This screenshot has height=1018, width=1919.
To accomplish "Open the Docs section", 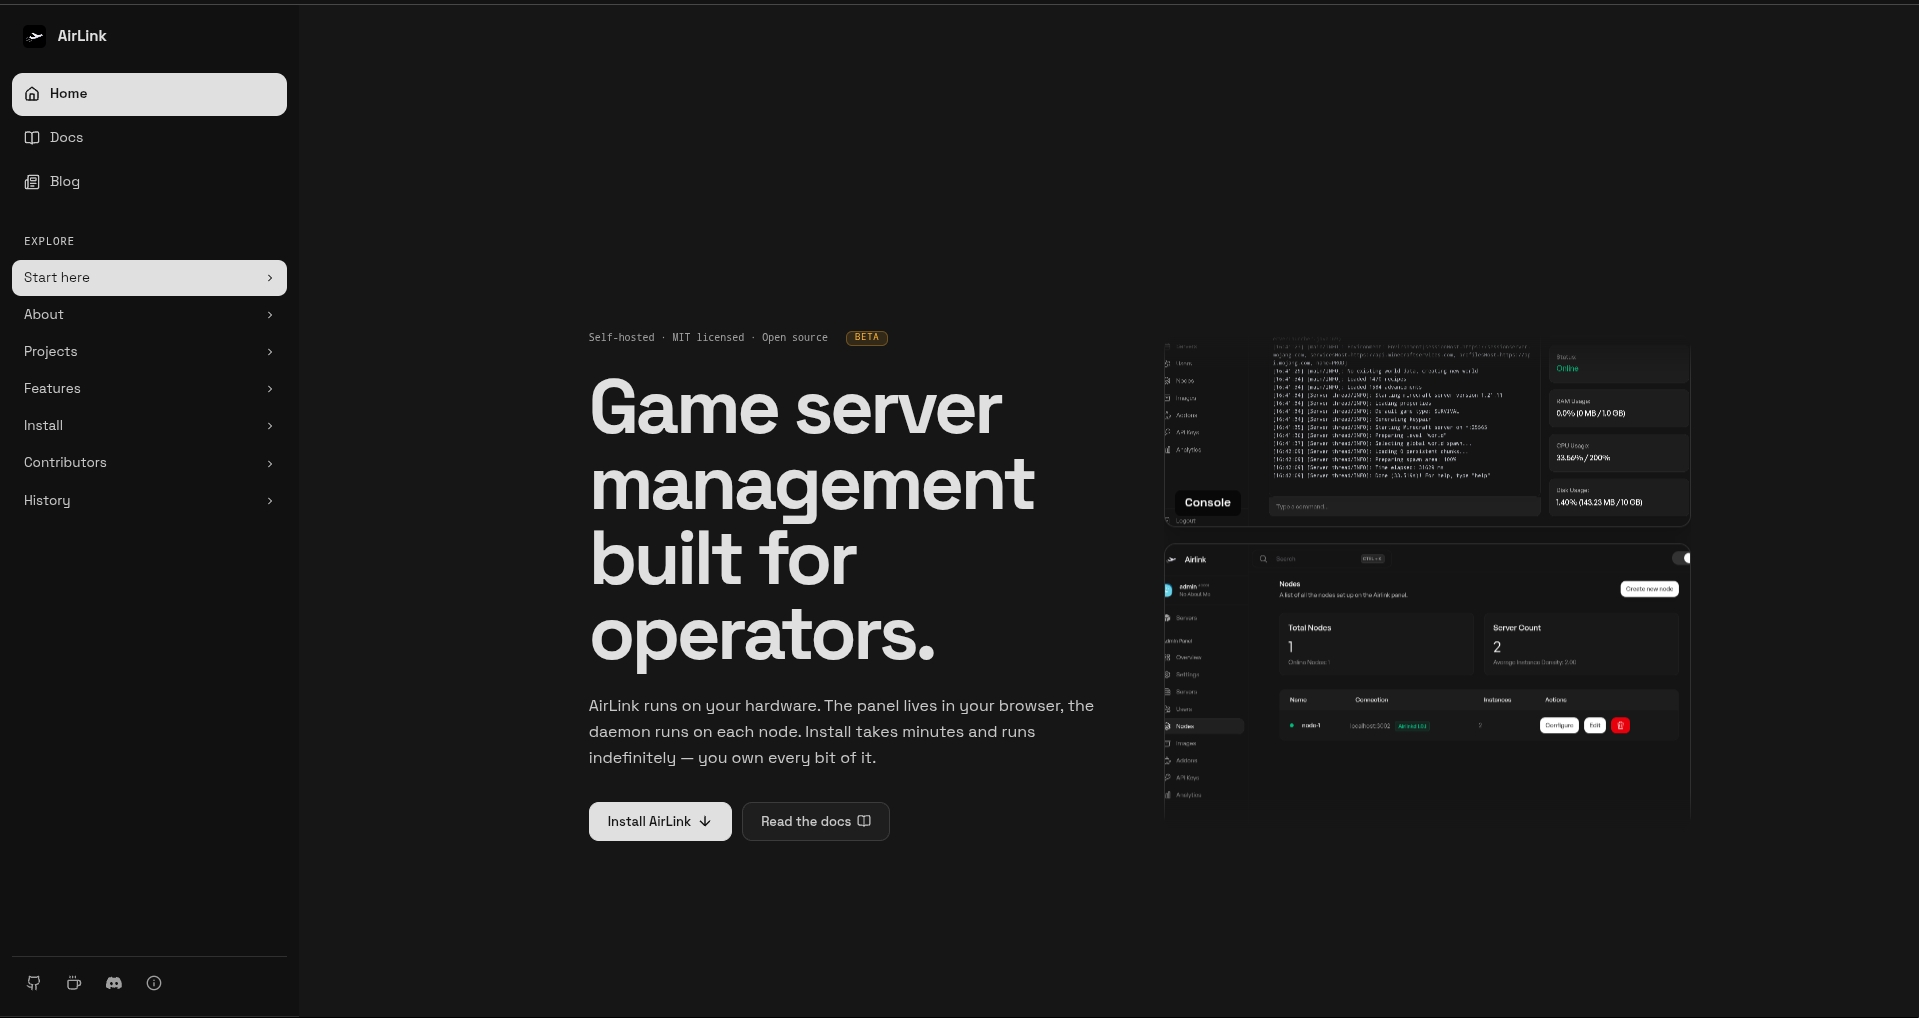I will [149, 138].
